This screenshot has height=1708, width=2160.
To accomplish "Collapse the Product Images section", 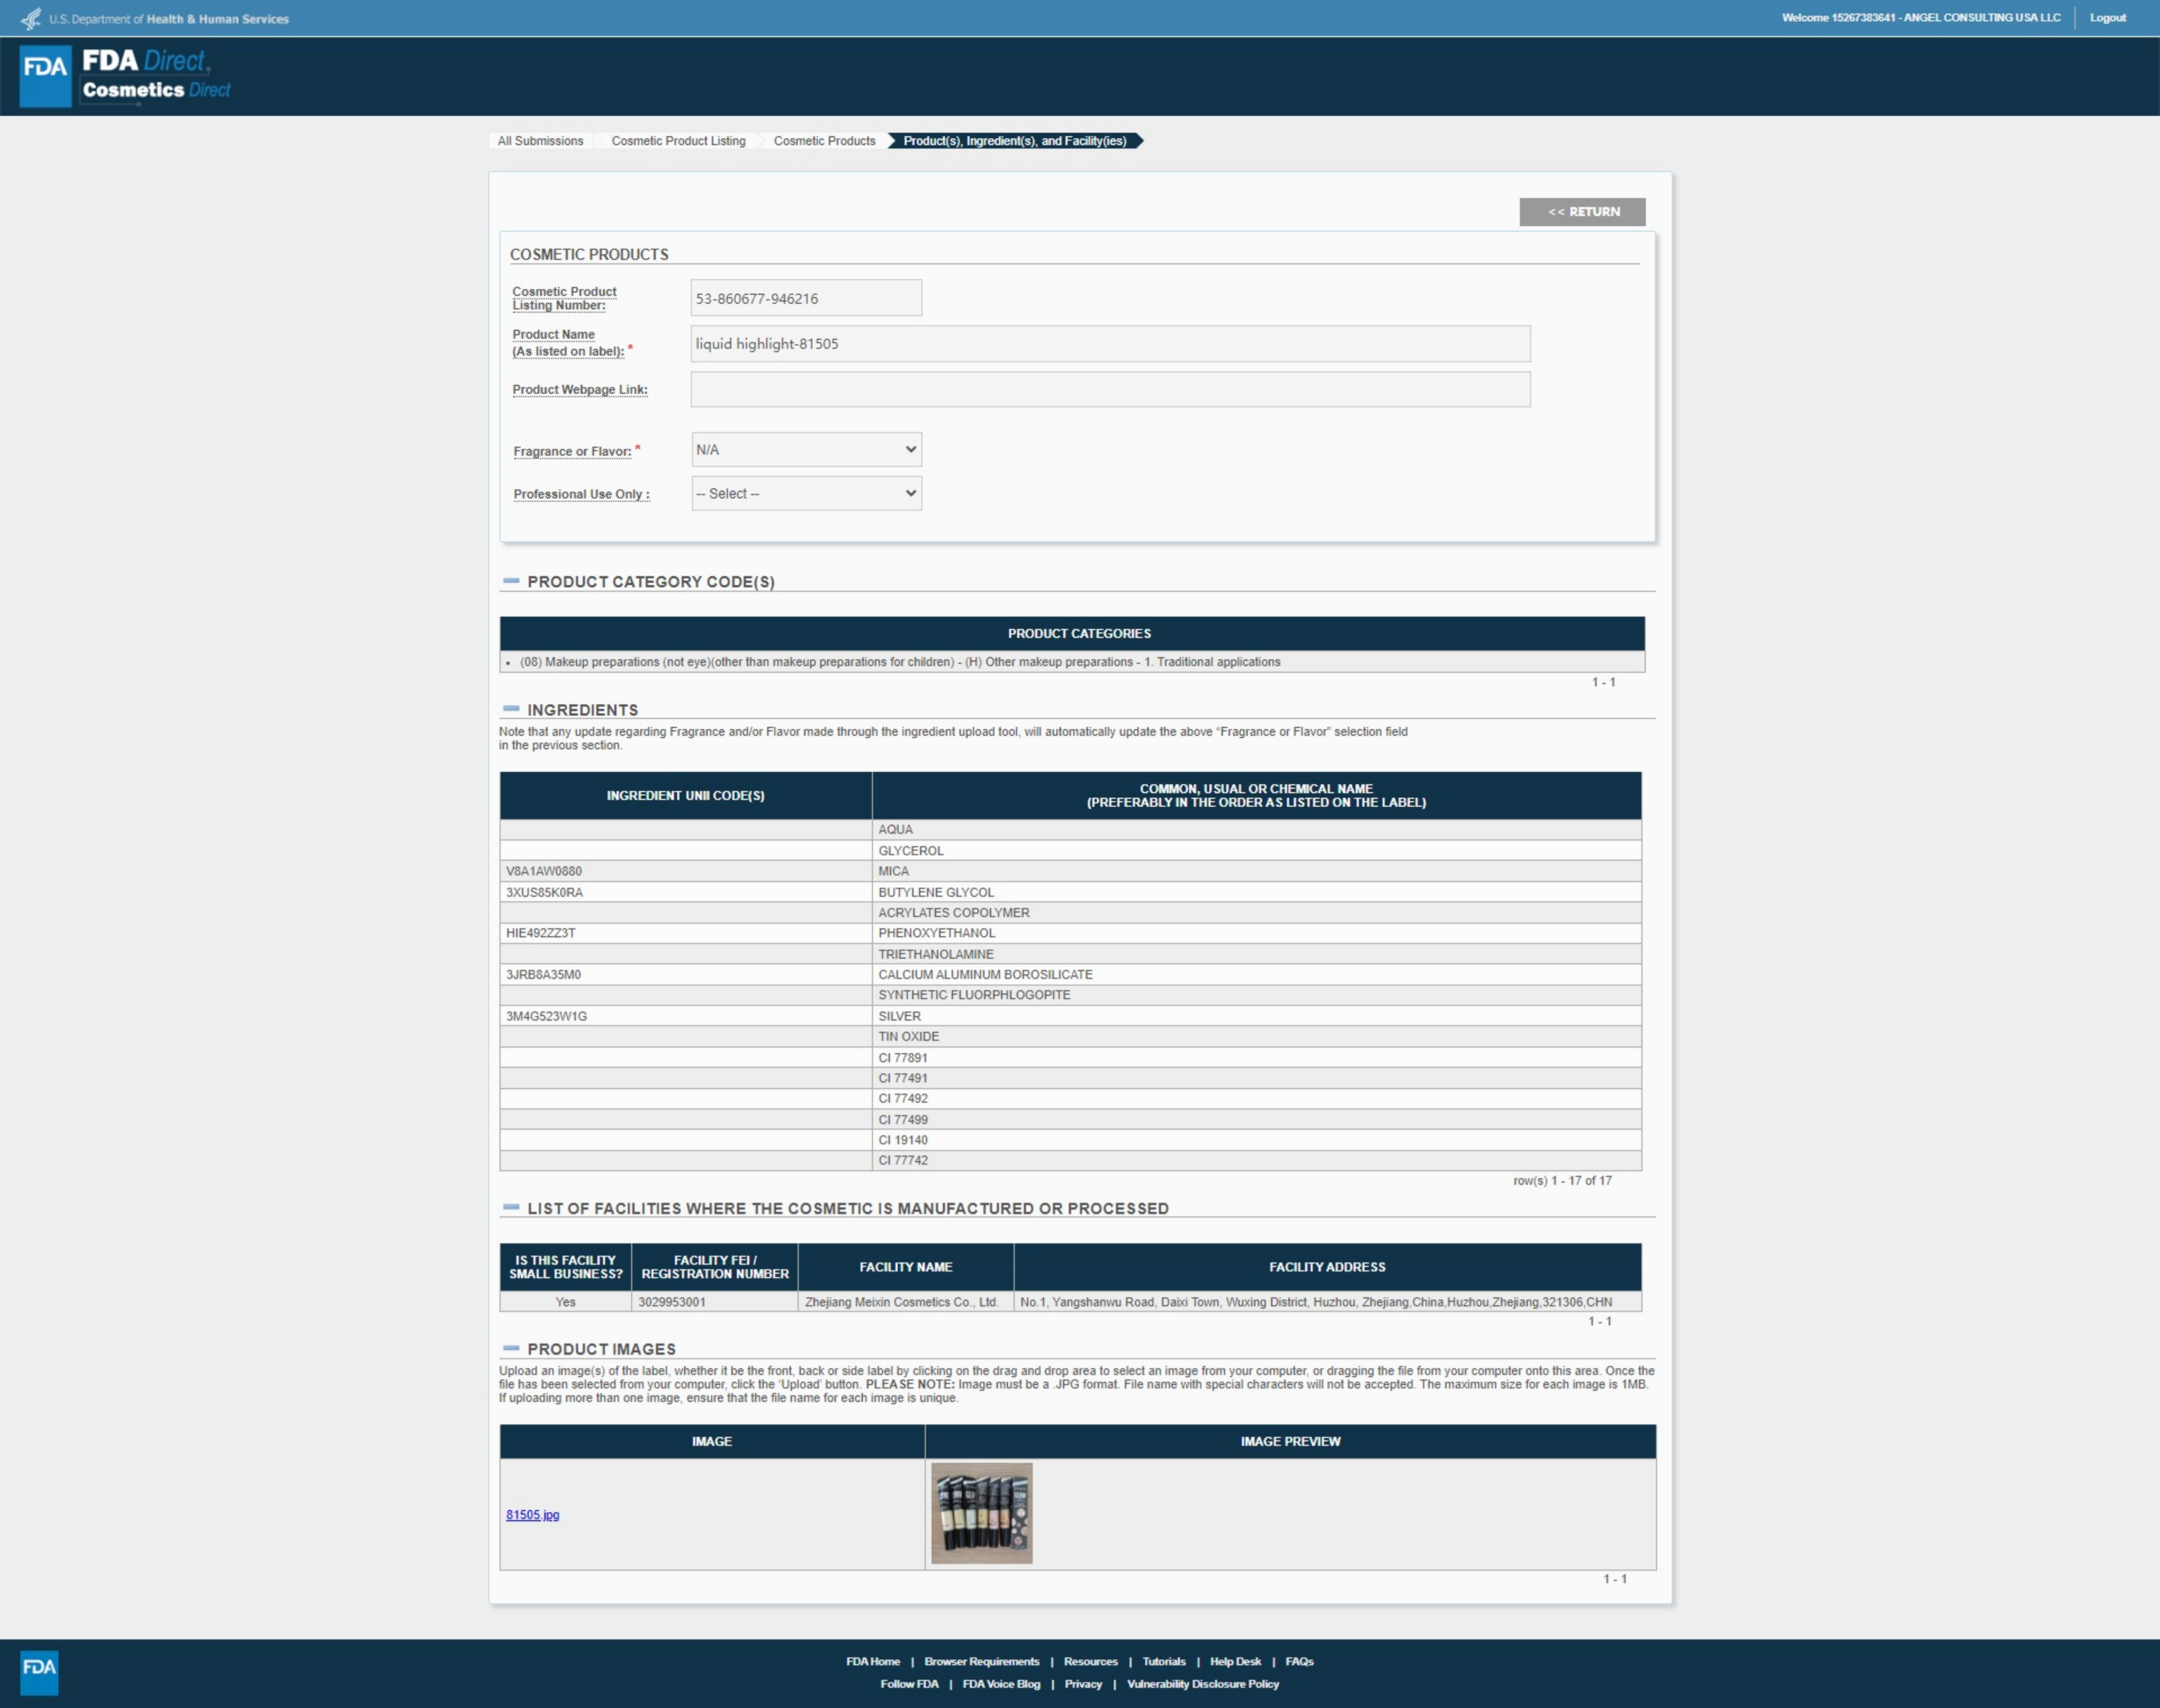I will click(x=511, y=1348).
